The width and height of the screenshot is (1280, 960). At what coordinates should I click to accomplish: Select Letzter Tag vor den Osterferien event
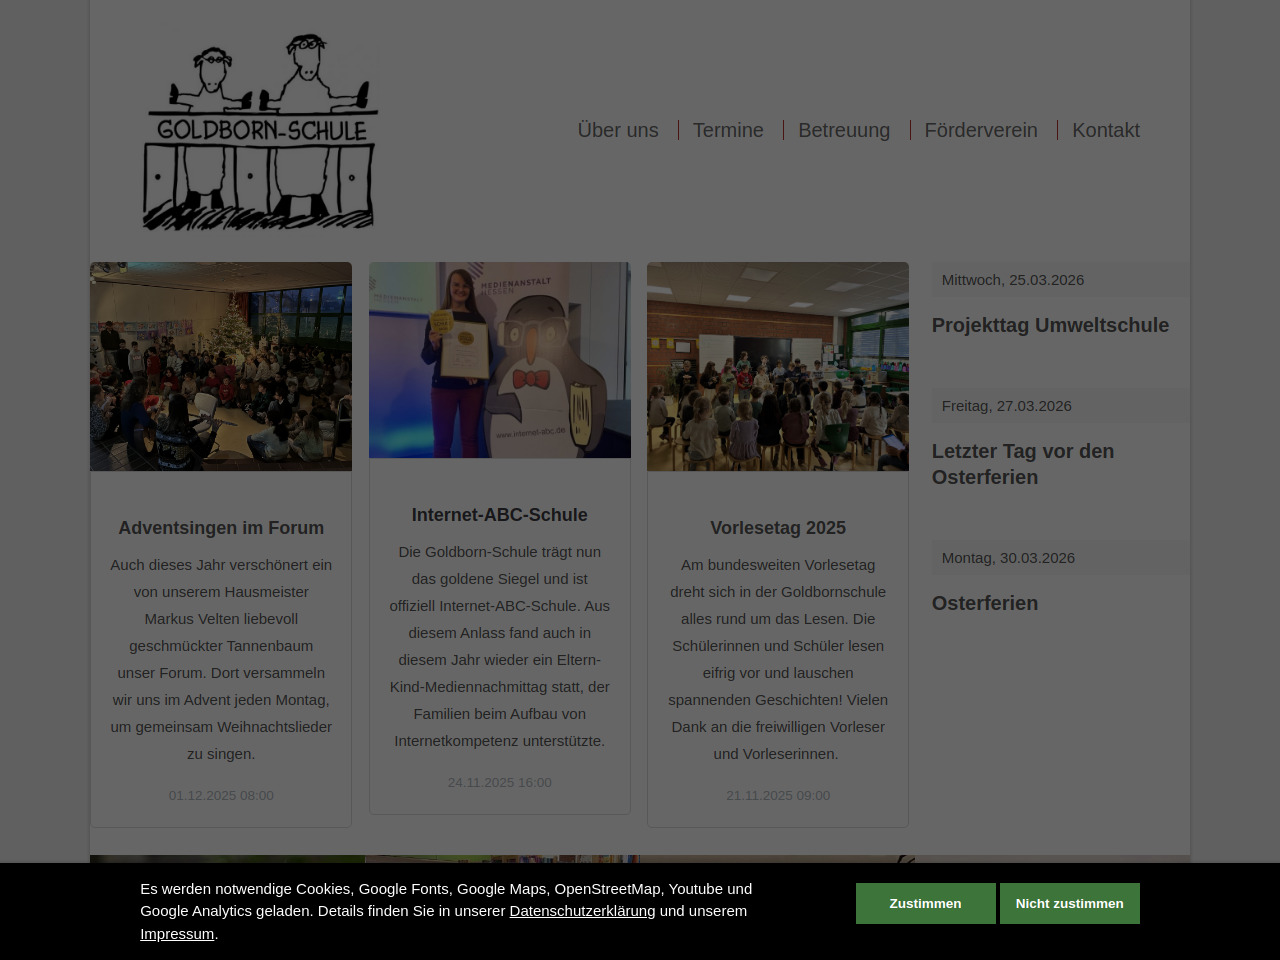coord(1023,464)
